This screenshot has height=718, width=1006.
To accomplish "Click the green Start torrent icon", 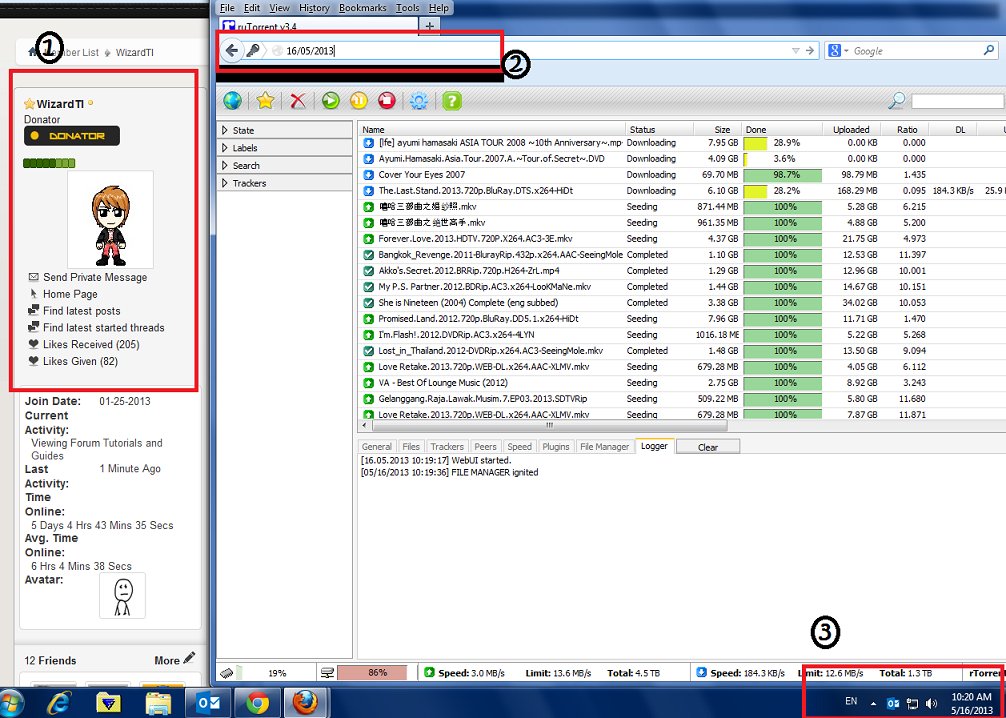I will [x=330, y=100].
